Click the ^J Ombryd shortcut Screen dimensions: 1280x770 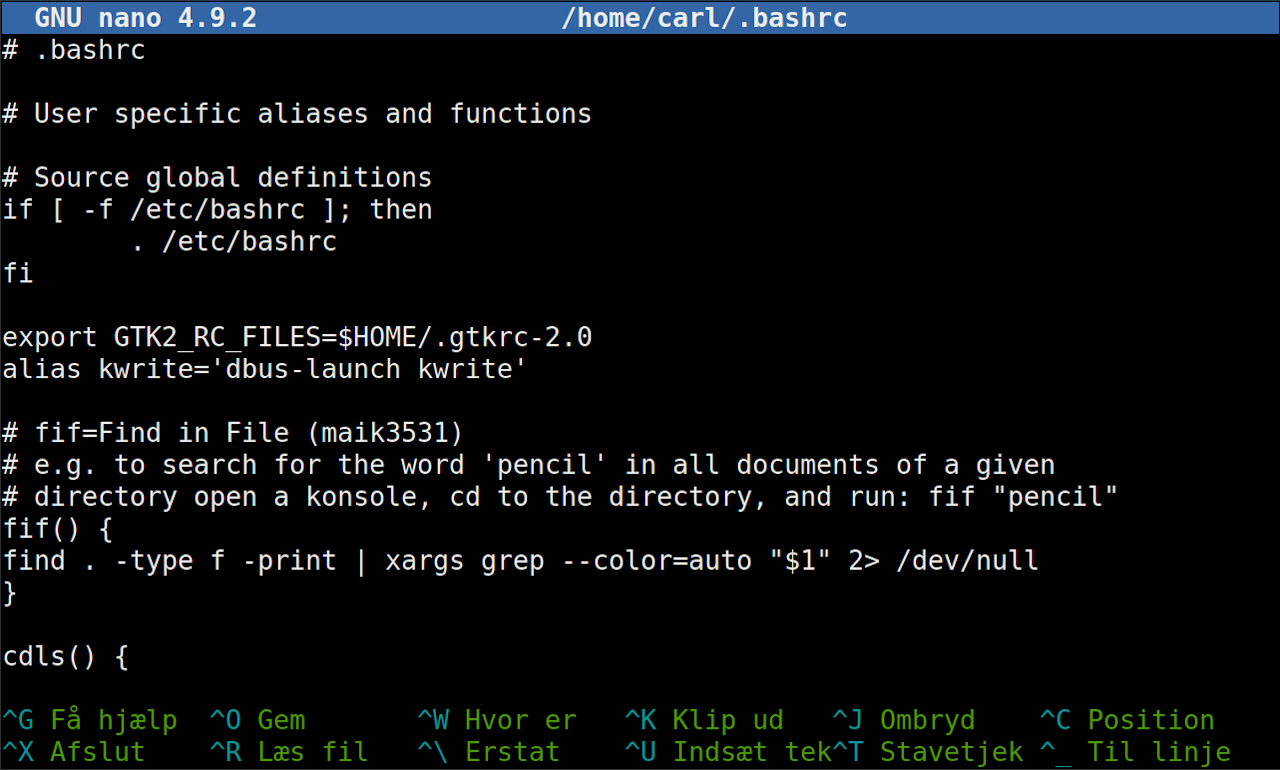pyautogui.click(x=903, y=720)
